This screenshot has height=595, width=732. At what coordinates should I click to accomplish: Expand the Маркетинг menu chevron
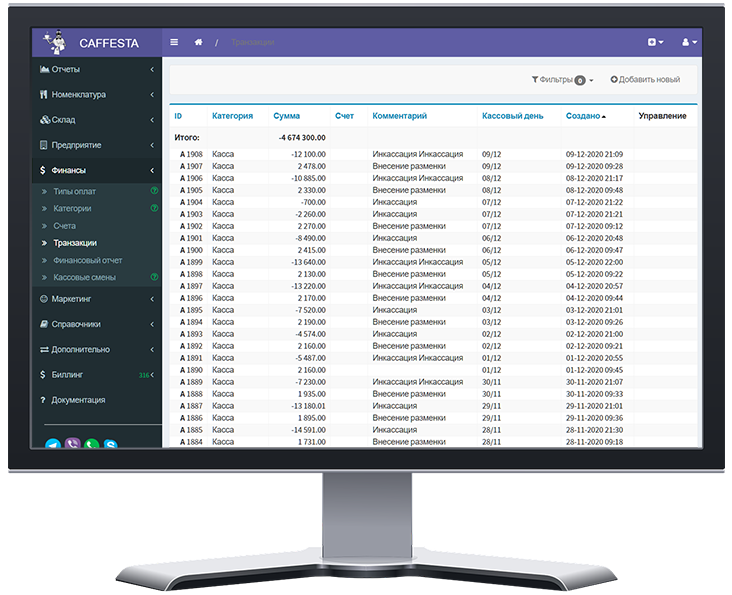[152, 299]
